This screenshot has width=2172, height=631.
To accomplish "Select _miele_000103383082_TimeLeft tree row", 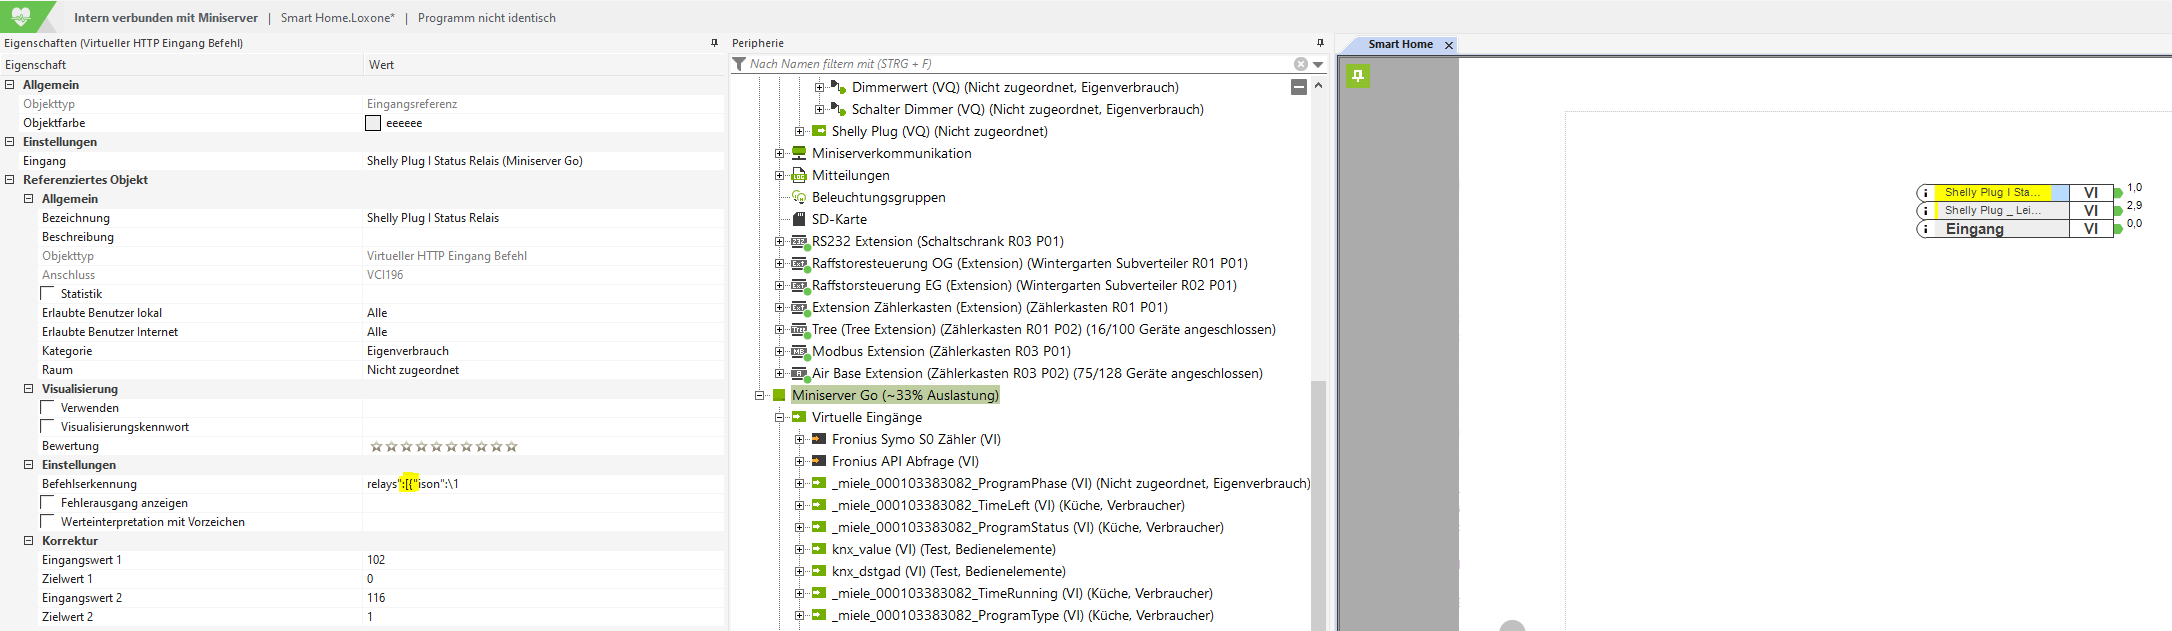I will coord(1008,505).
